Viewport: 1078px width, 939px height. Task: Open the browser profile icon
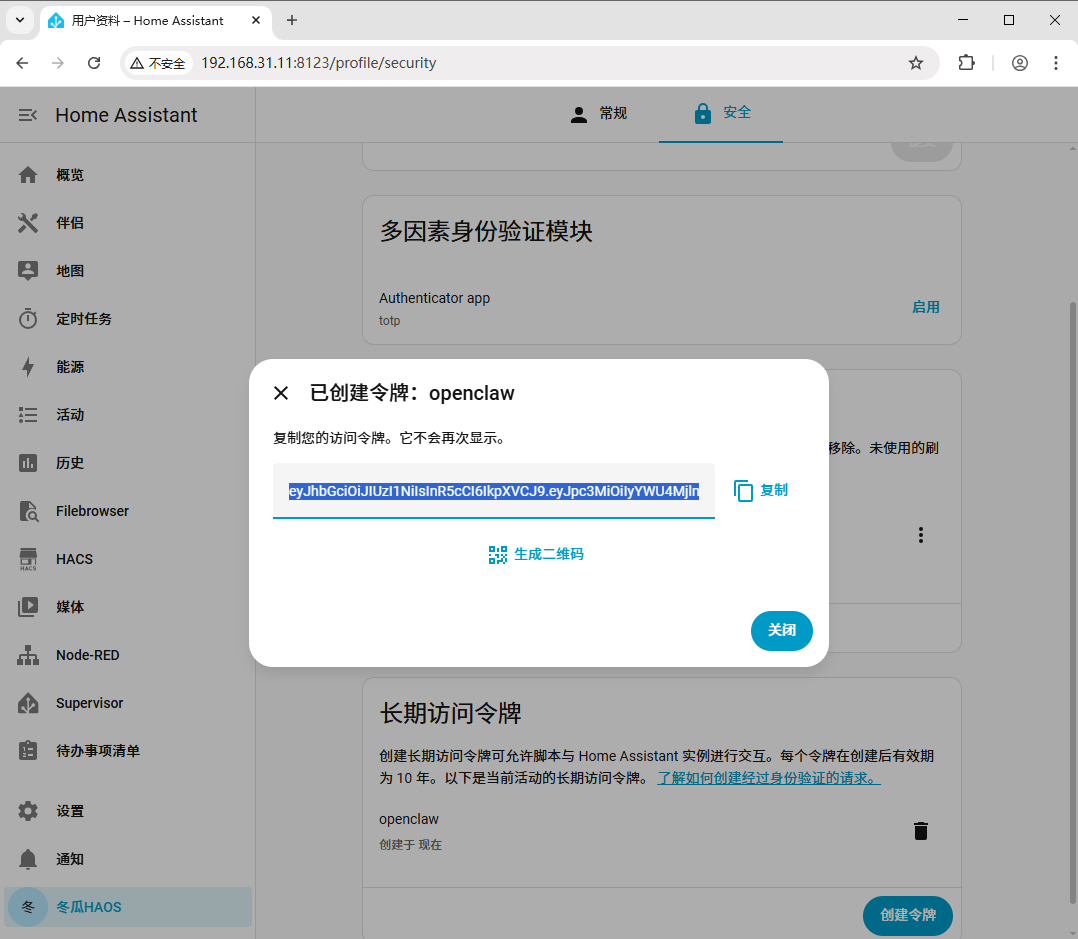tap(1020, 63)
